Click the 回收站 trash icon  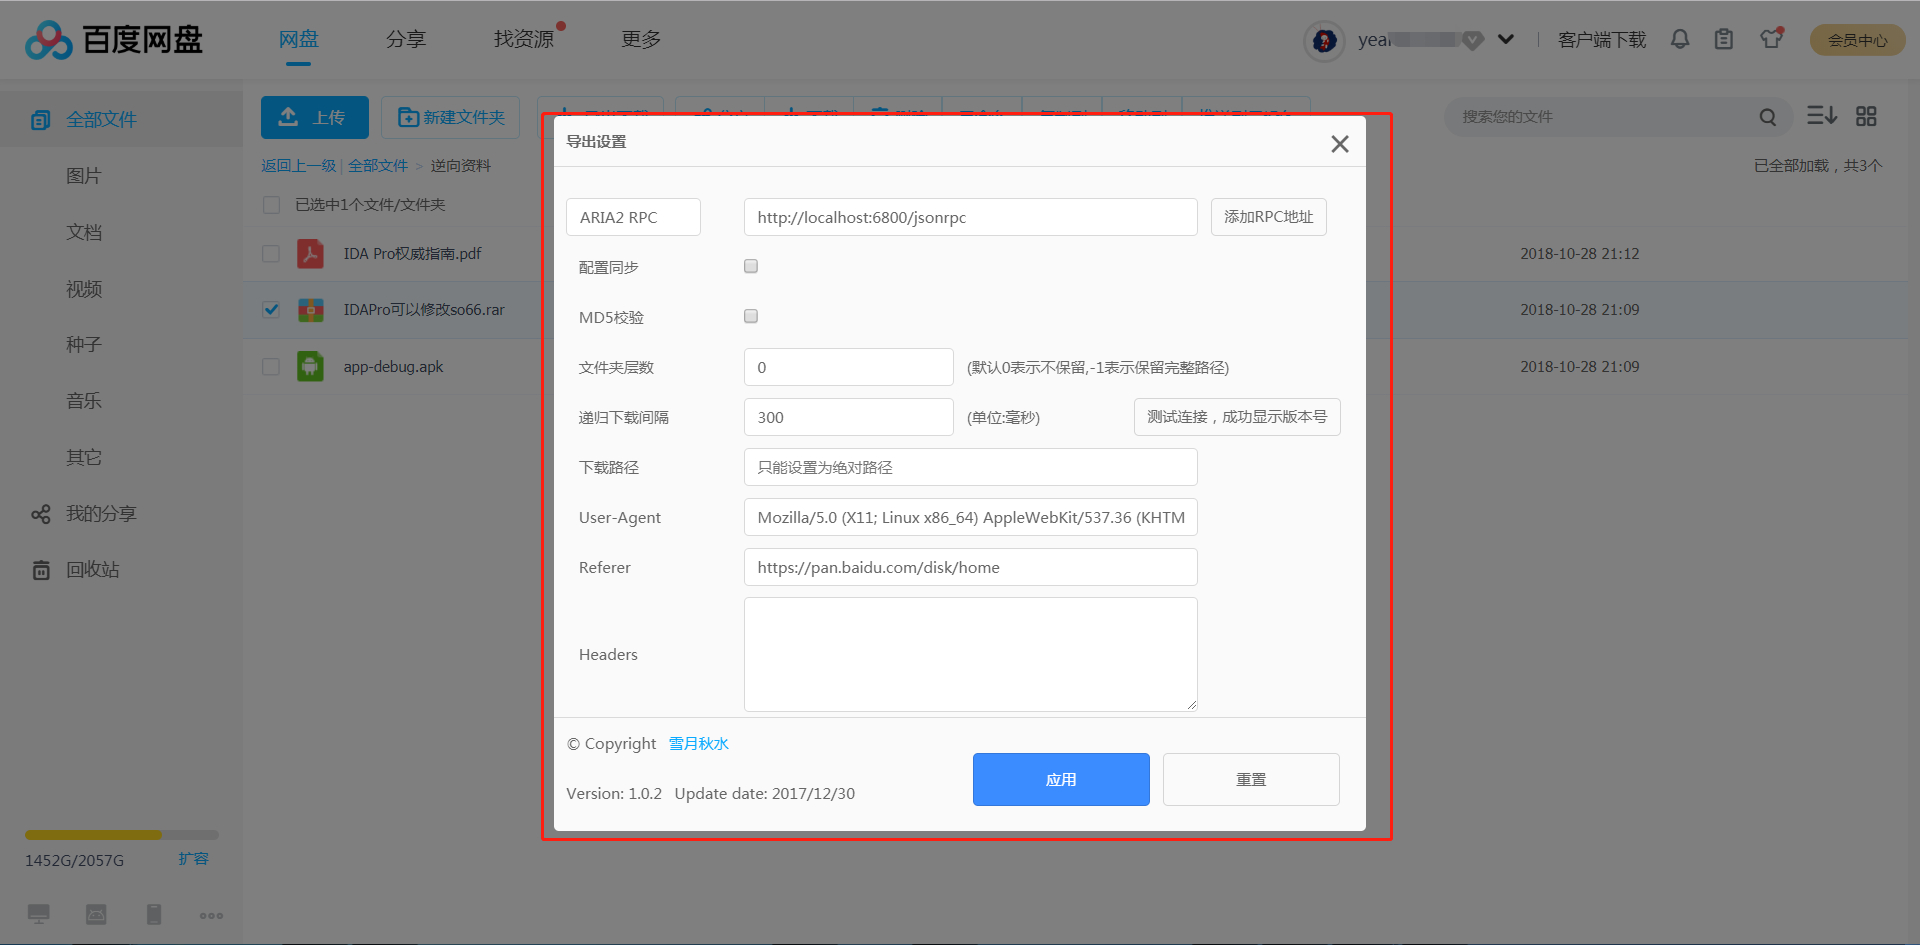coord(41,570)
